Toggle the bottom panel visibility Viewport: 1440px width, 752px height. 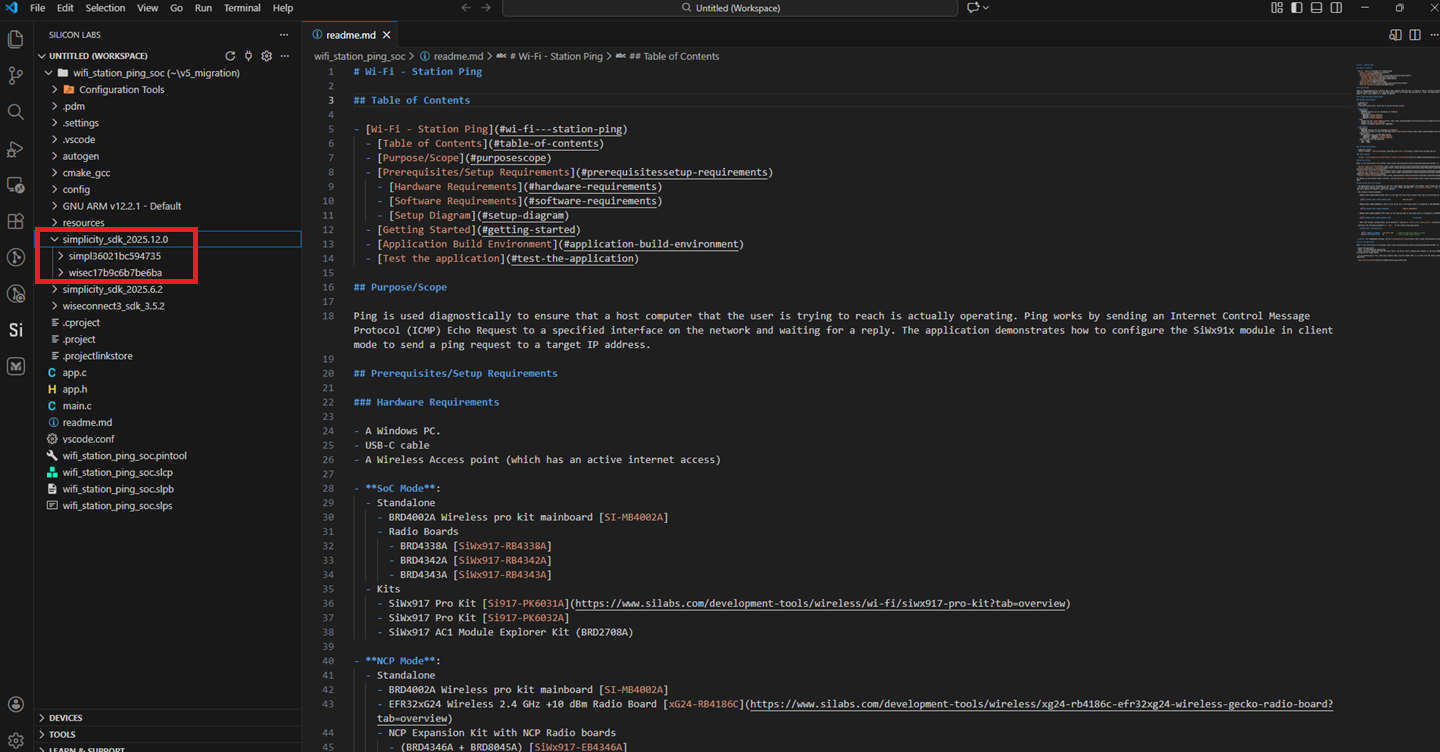pyautogui.click(x=1315, y=8)
